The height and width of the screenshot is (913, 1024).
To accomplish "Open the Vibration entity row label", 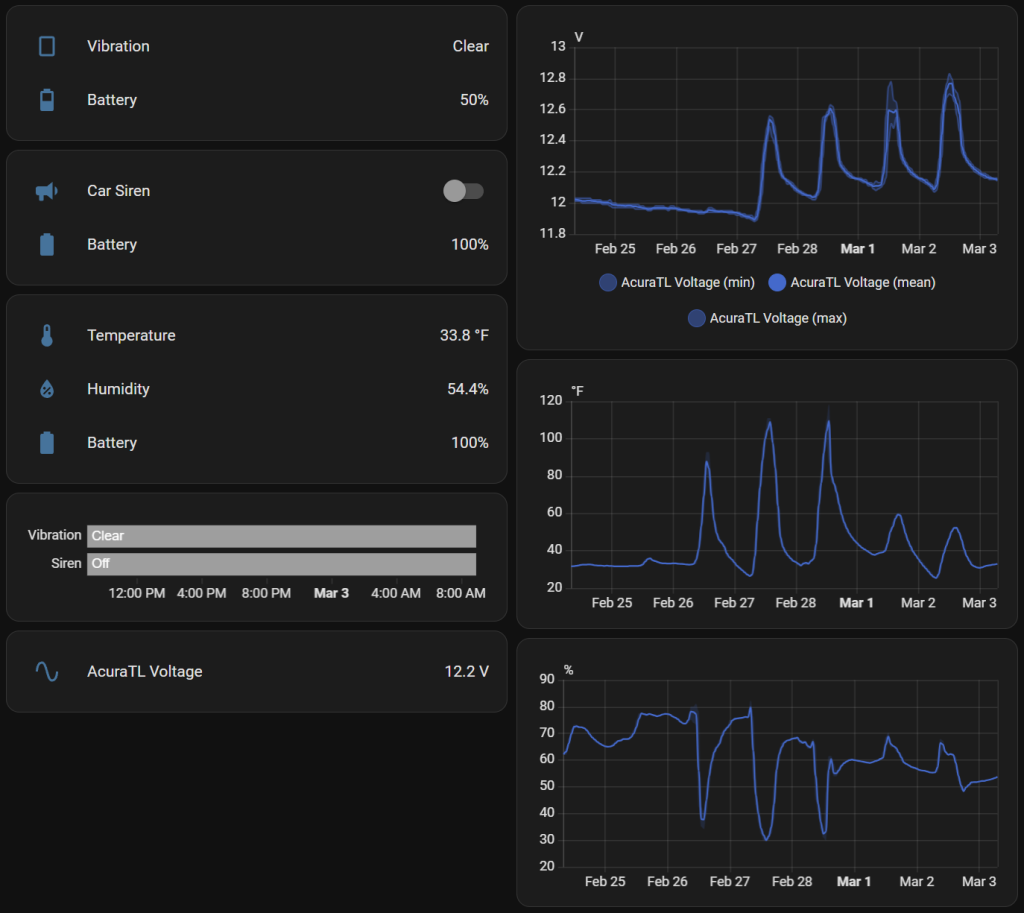I will [118, 46].
